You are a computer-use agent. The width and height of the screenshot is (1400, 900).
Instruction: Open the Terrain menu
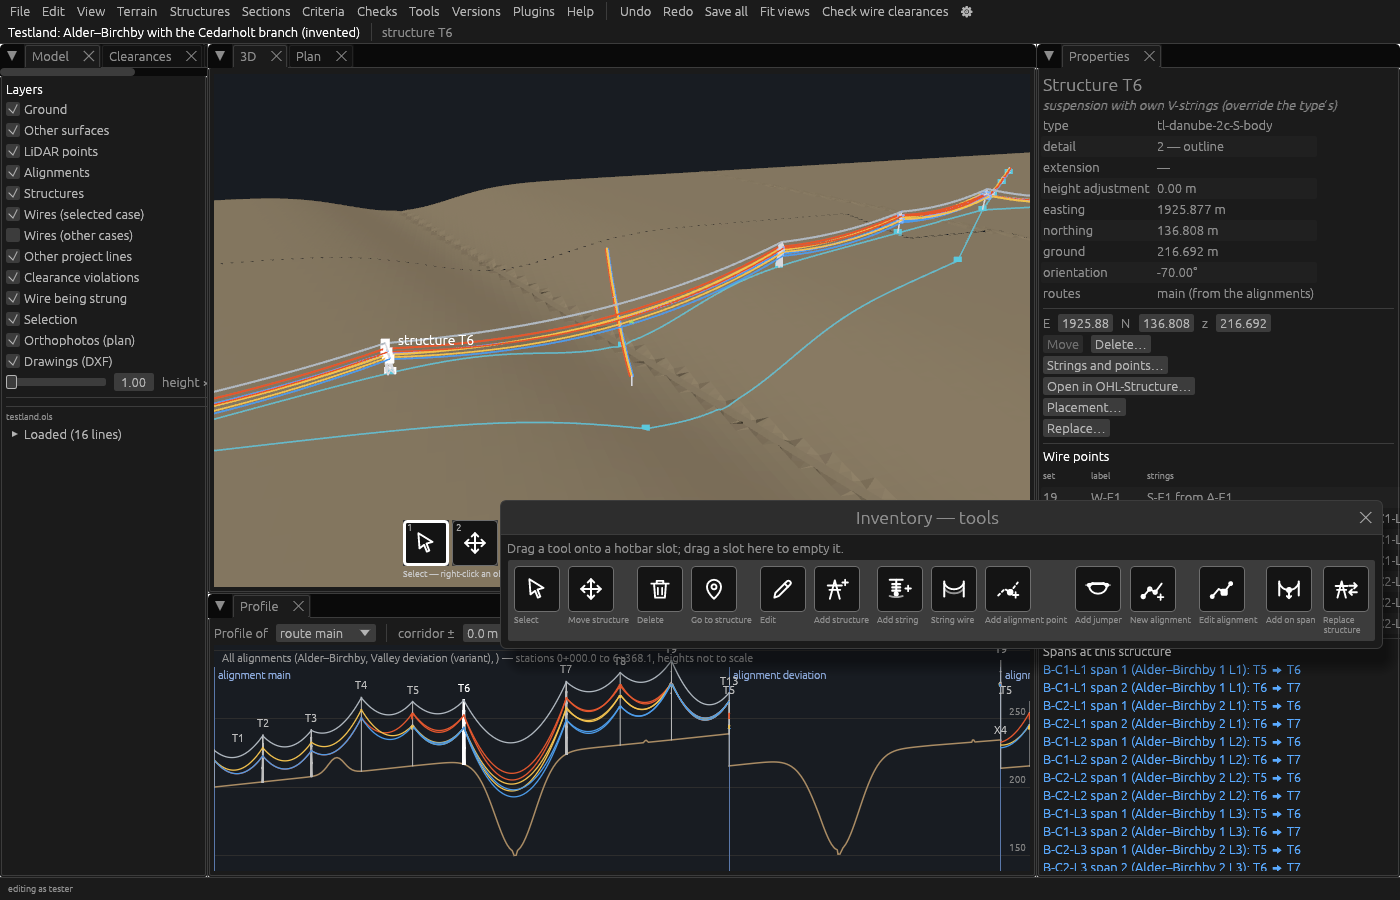pyautogui.click(x=137, y=12)
